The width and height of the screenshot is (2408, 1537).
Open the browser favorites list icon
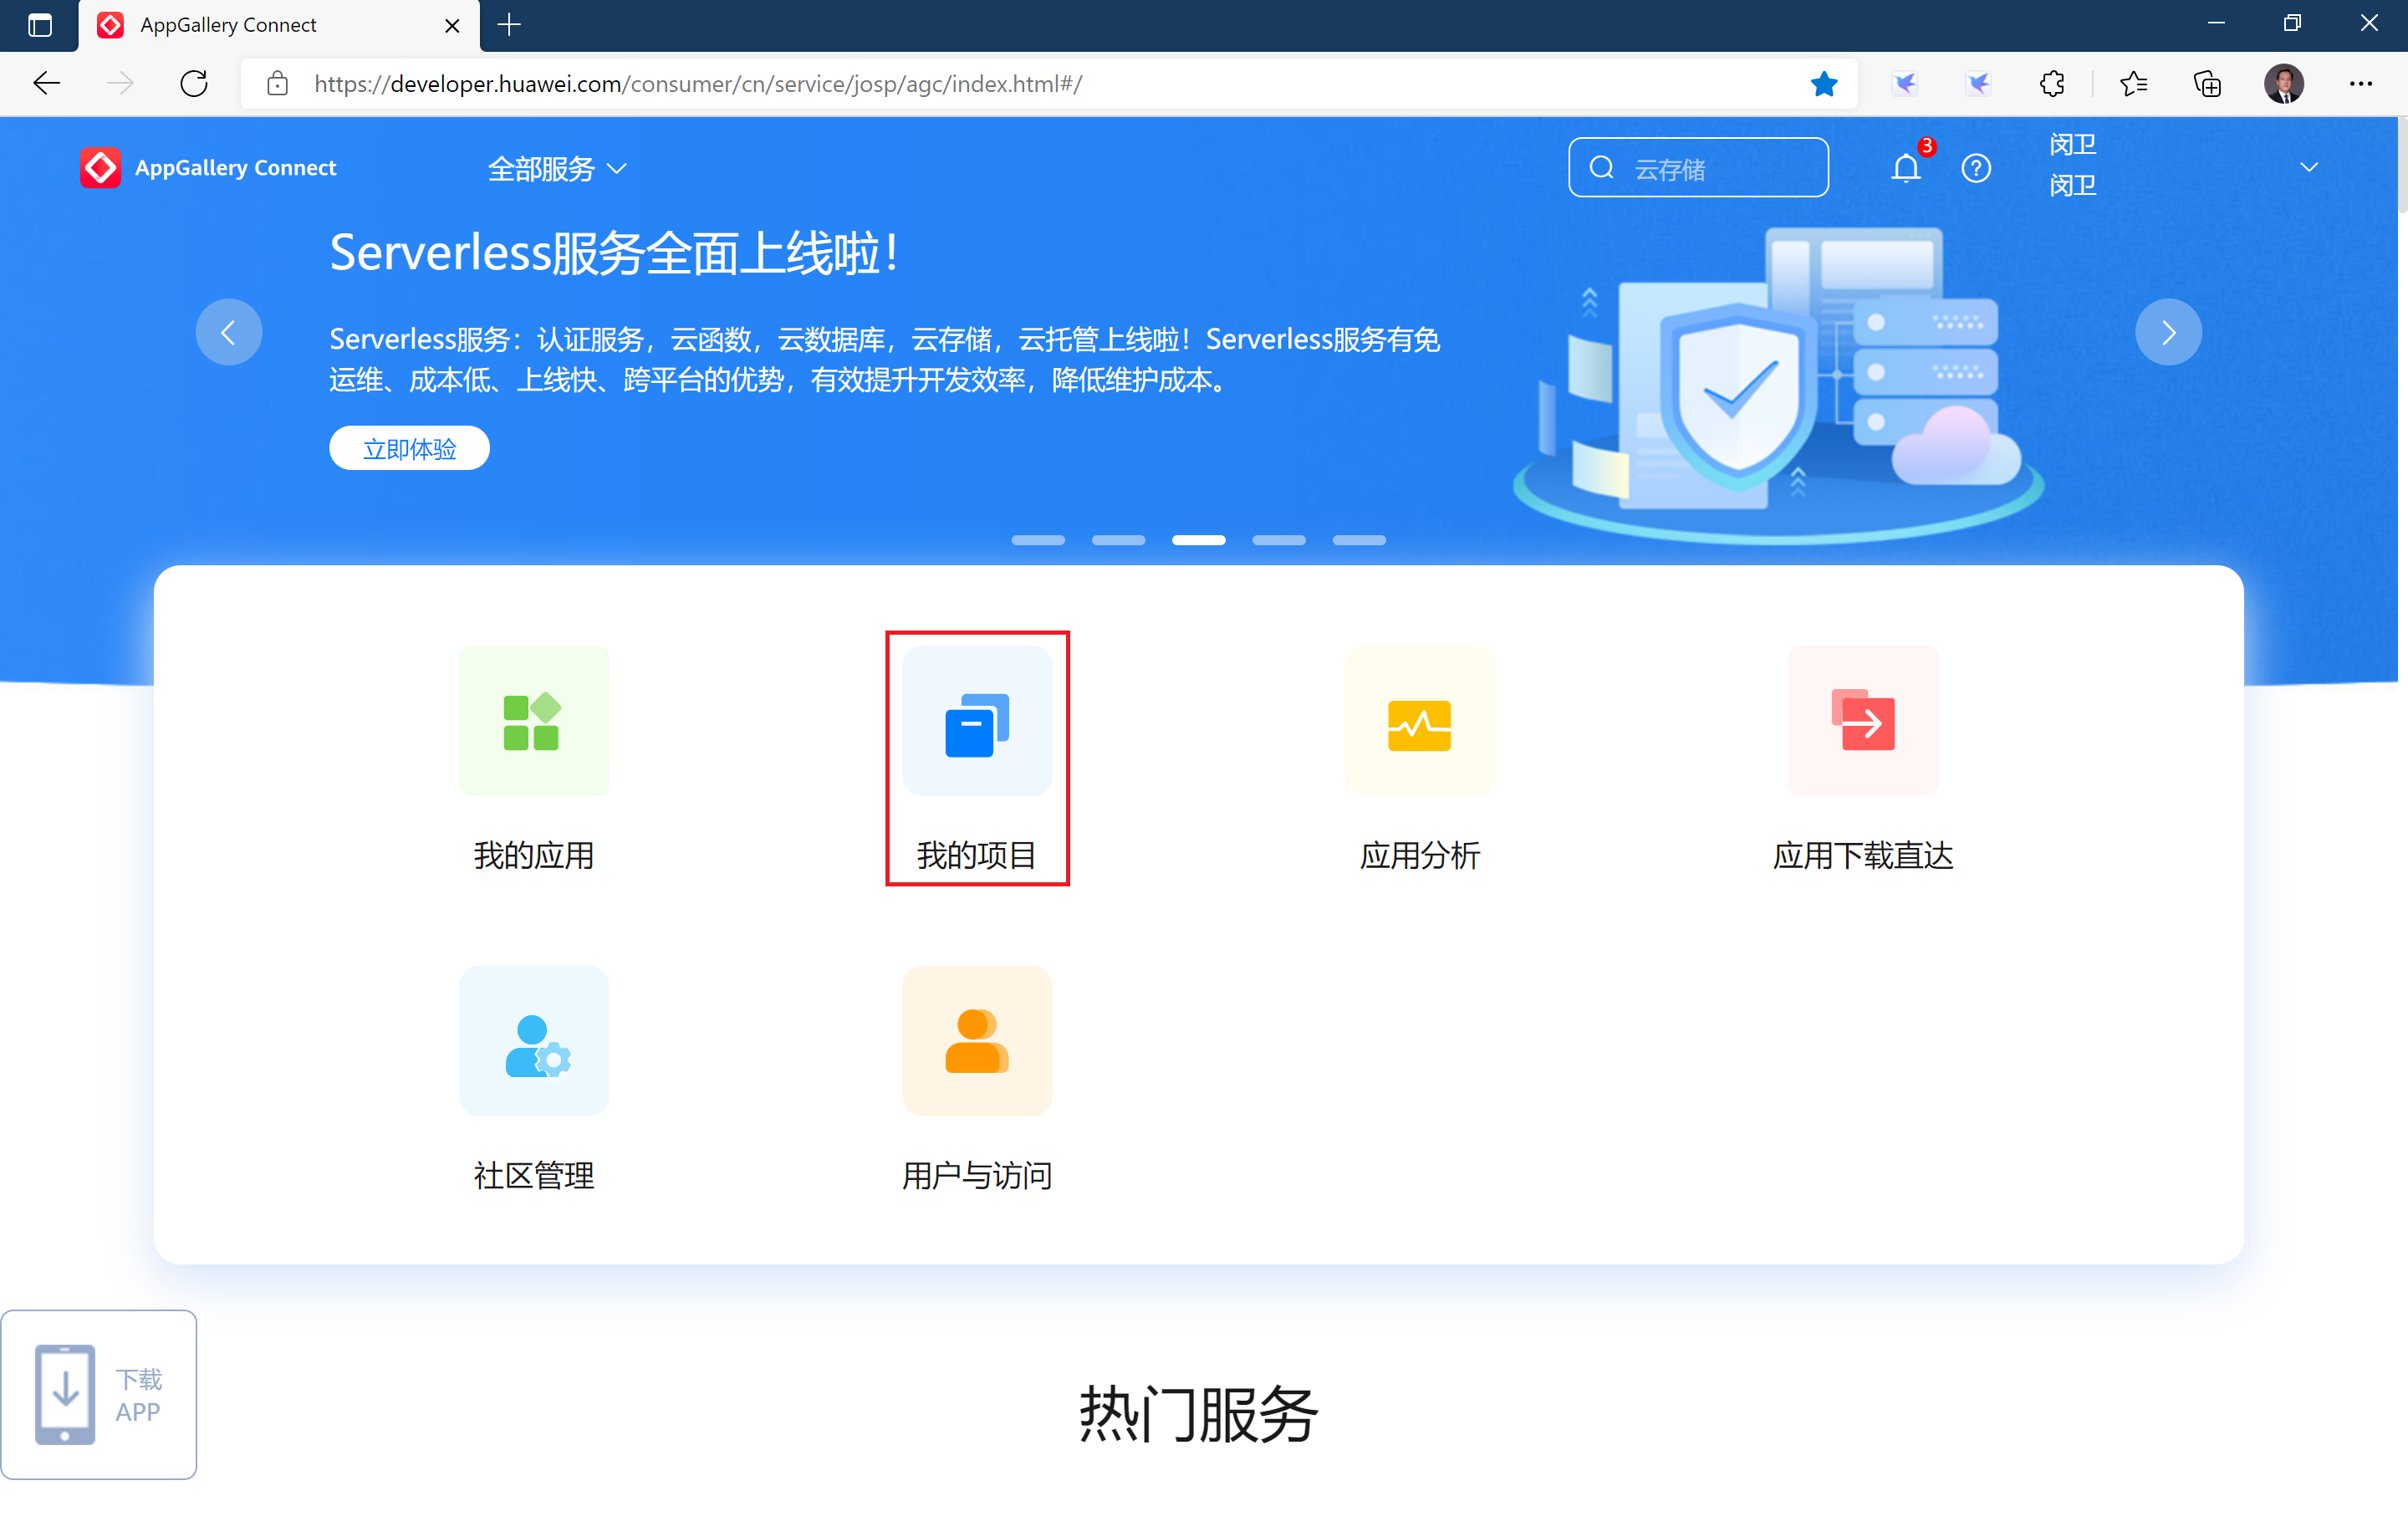2133,84
